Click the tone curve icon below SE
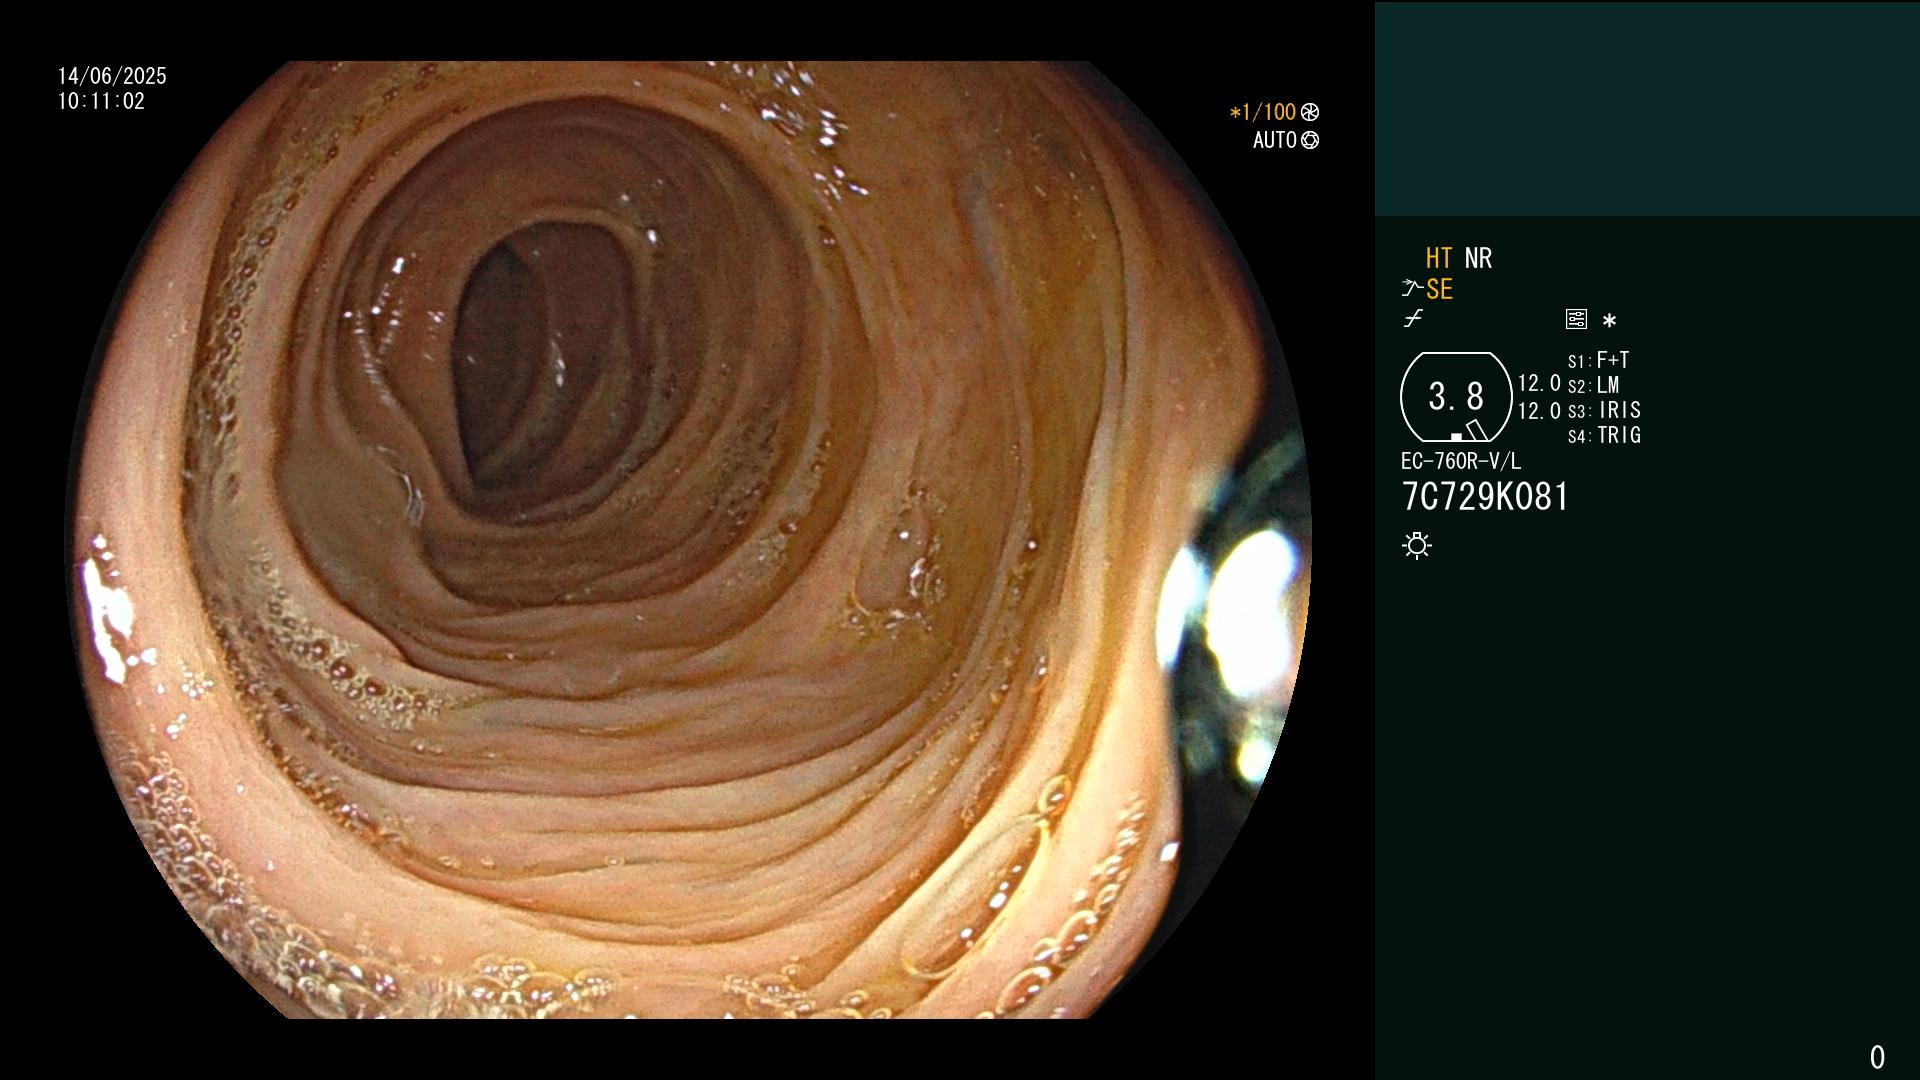Image resolution: width=1920 pixels, height=1080 pixels. (1413, 319)
